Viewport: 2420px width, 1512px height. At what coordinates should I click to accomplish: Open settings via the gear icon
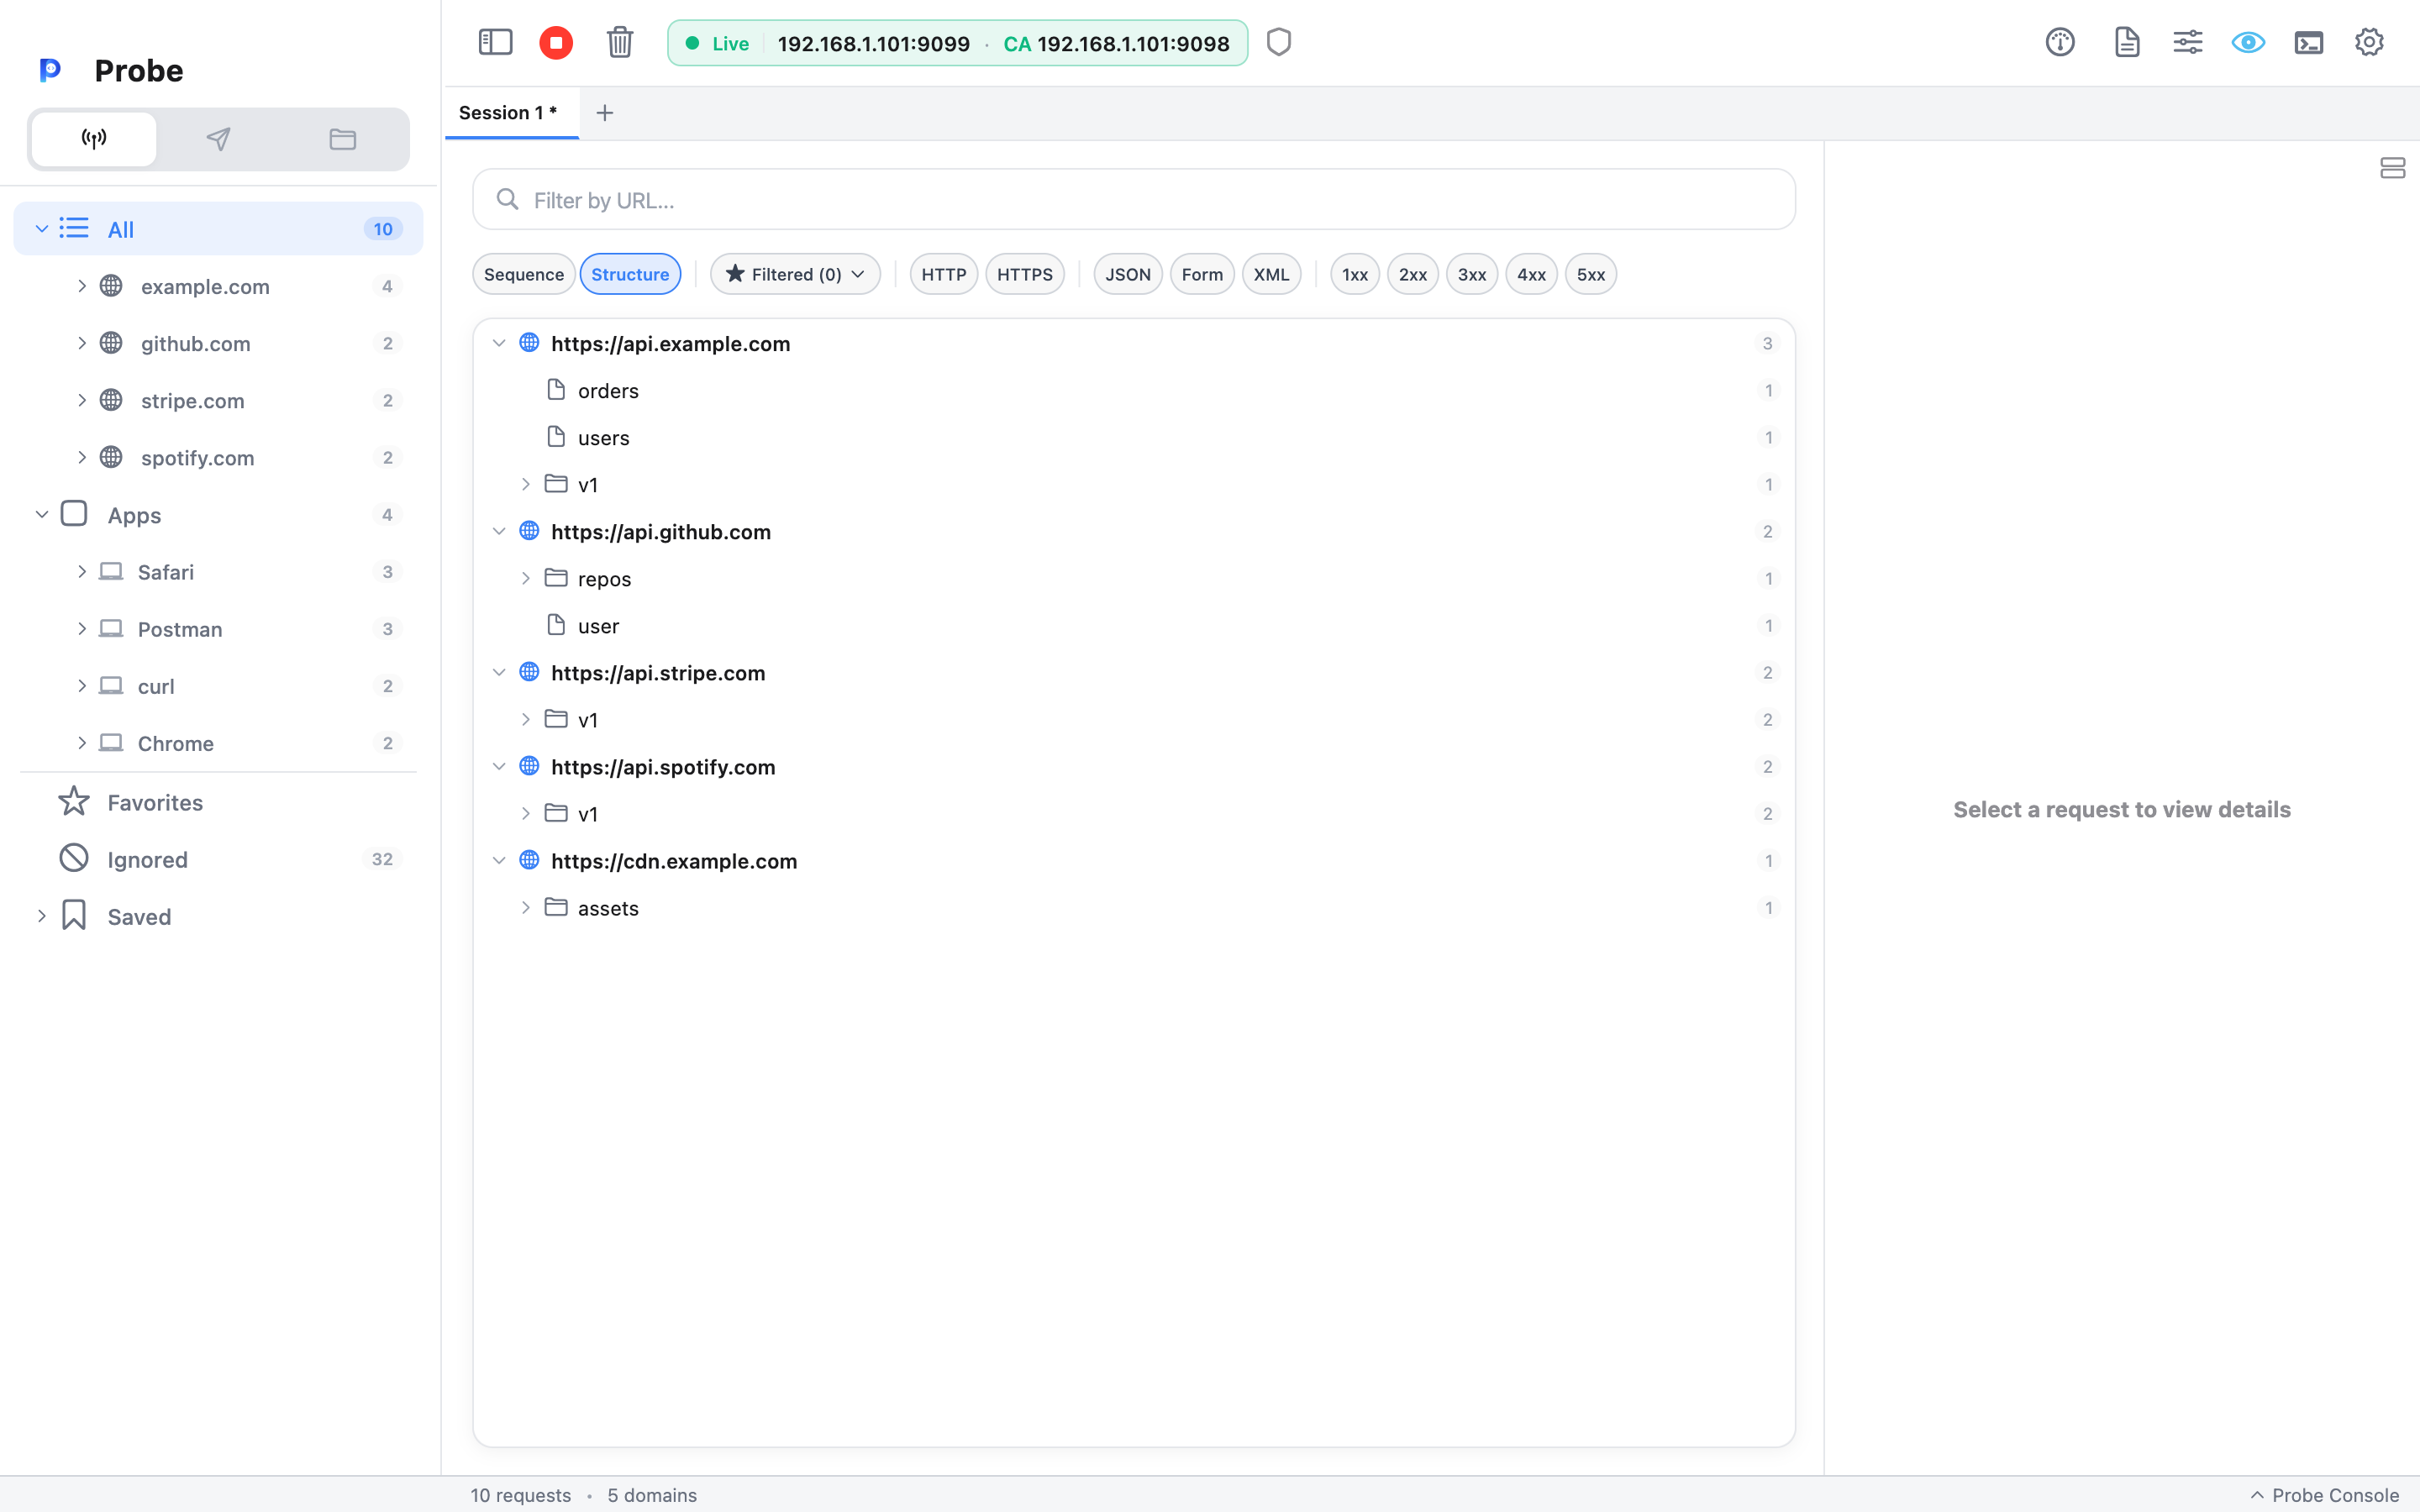point(2369,42)
